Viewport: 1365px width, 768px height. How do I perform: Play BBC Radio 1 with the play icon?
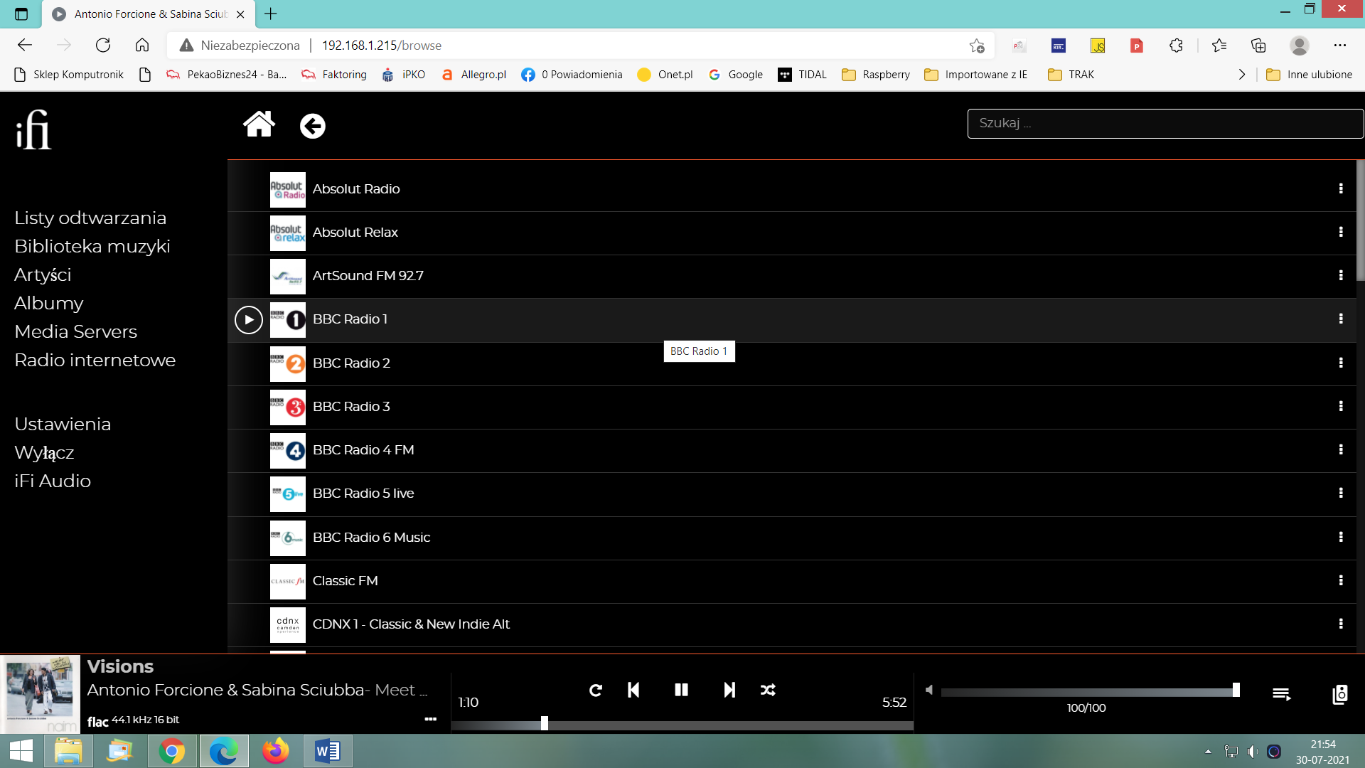tap(248, 320)
